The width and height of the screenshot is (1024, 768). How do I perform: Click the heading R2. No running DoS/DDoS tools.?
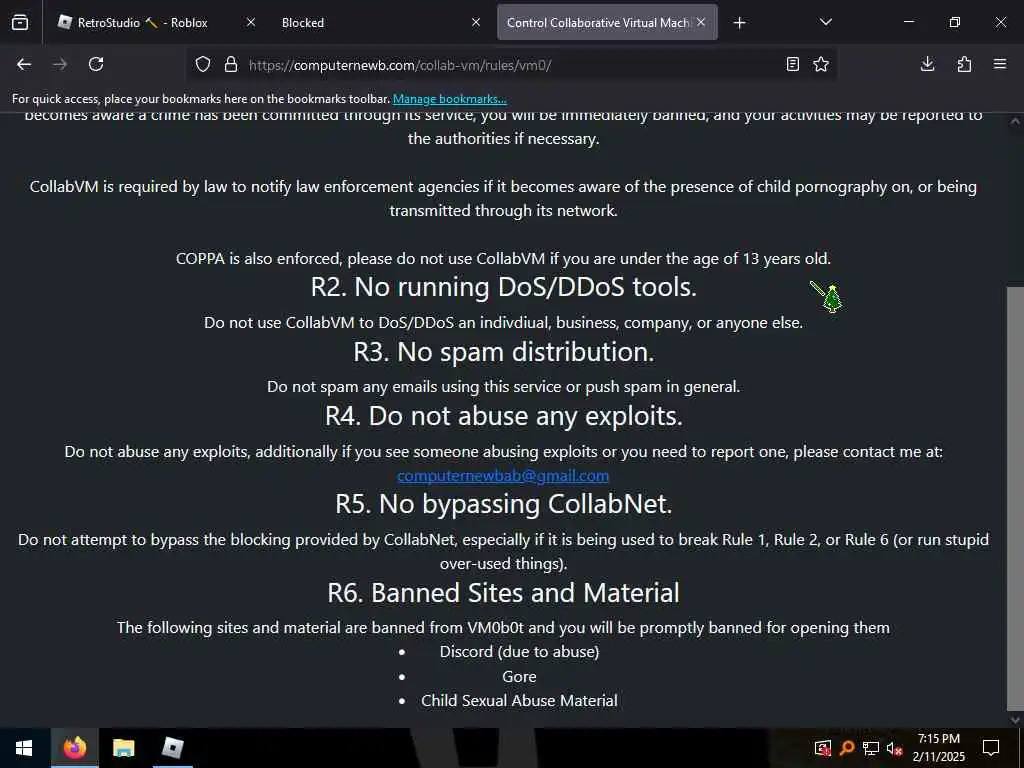tap(504, 287)
